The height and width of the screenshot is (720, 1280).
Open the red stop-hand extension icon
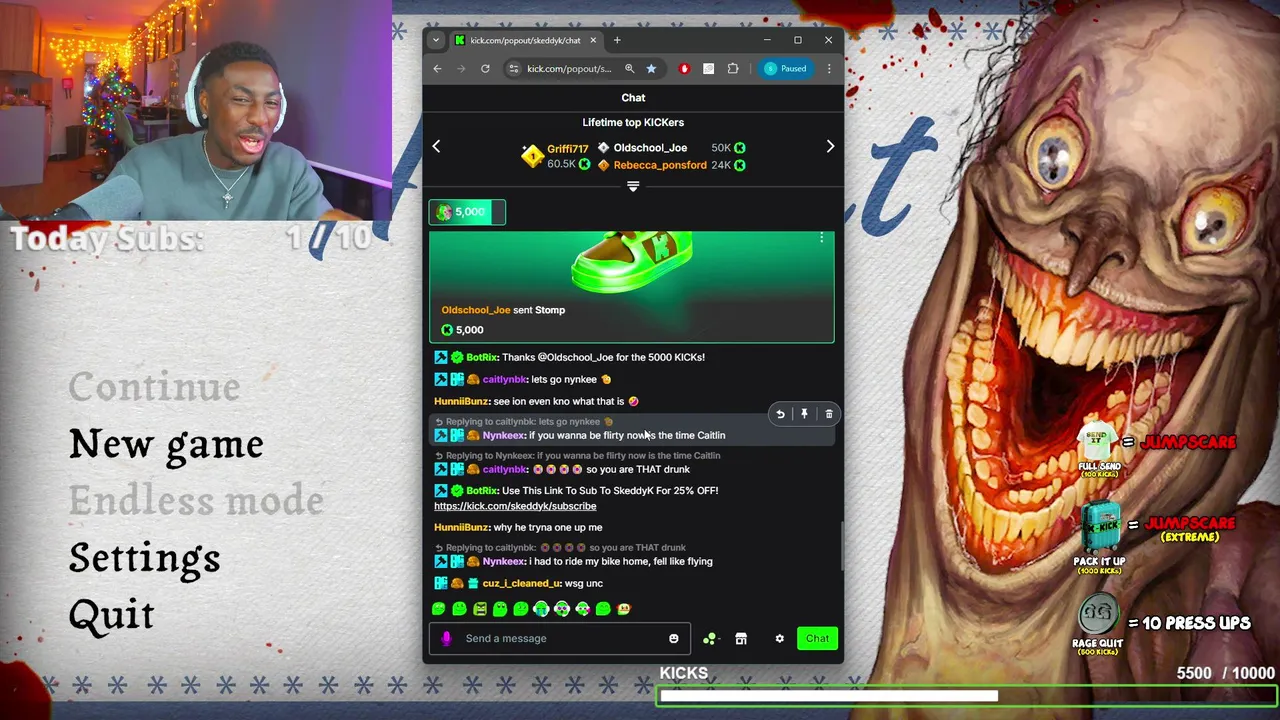tap(684, 69)
